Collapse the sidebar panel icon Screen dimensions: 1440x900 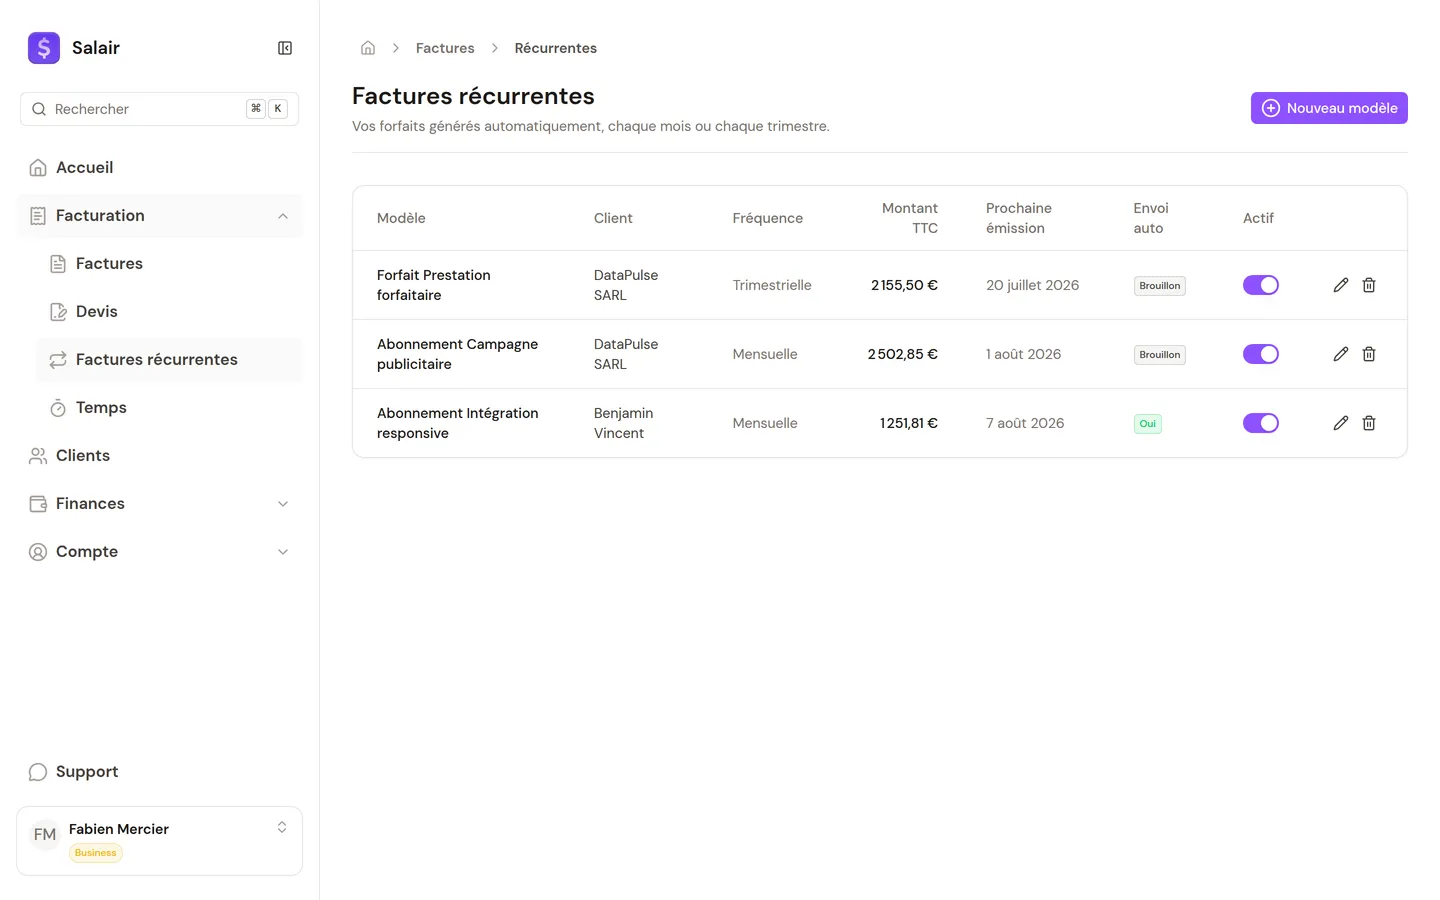pyautogui.click(x=285, y=48)
